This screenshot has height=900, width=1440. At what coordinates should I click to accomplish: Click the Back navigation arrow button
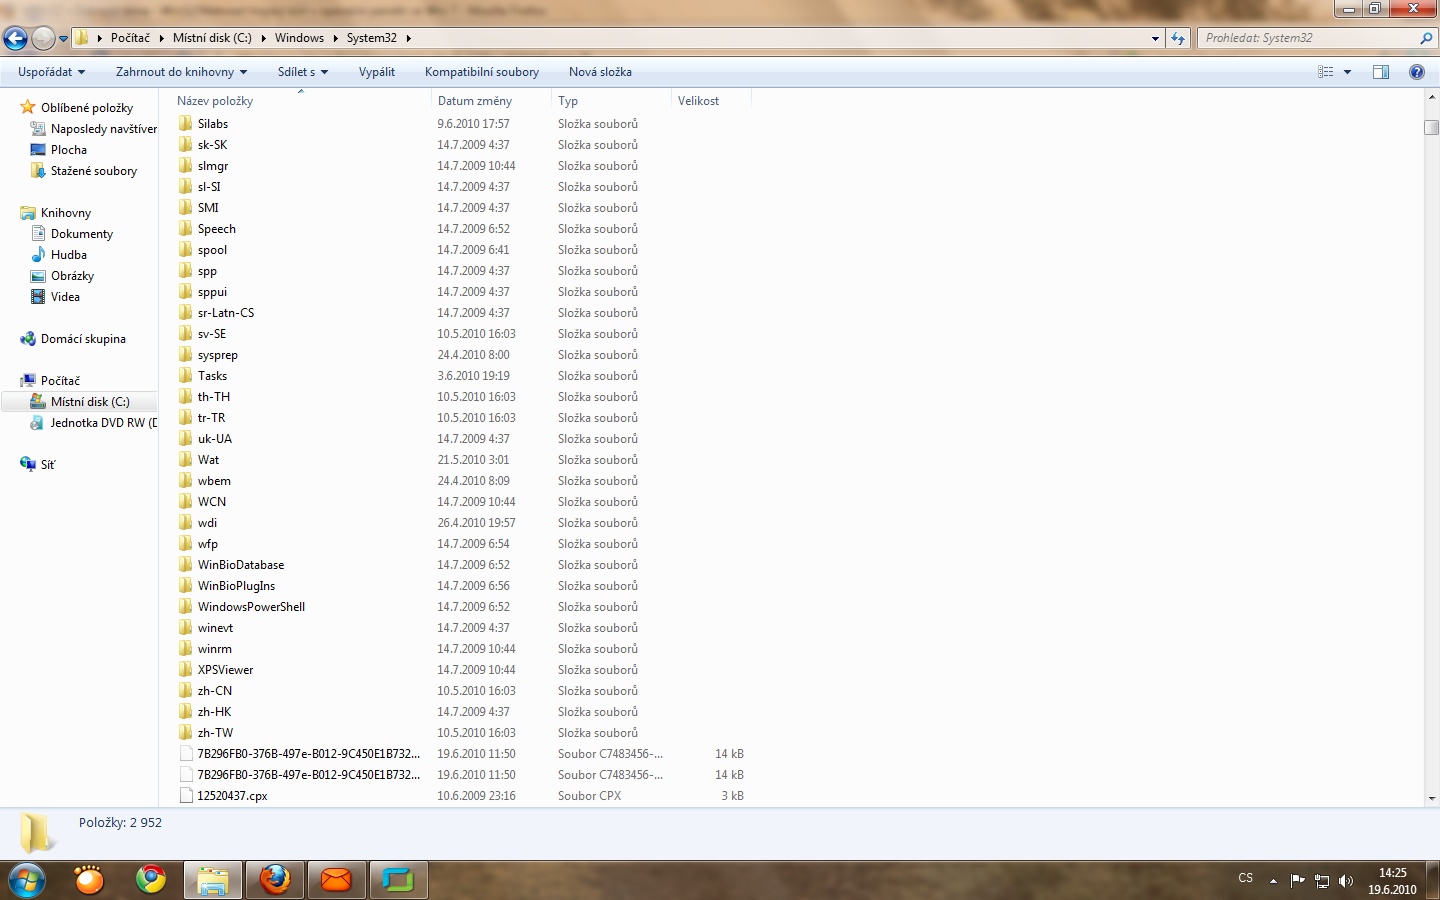[x=15, y=39]
